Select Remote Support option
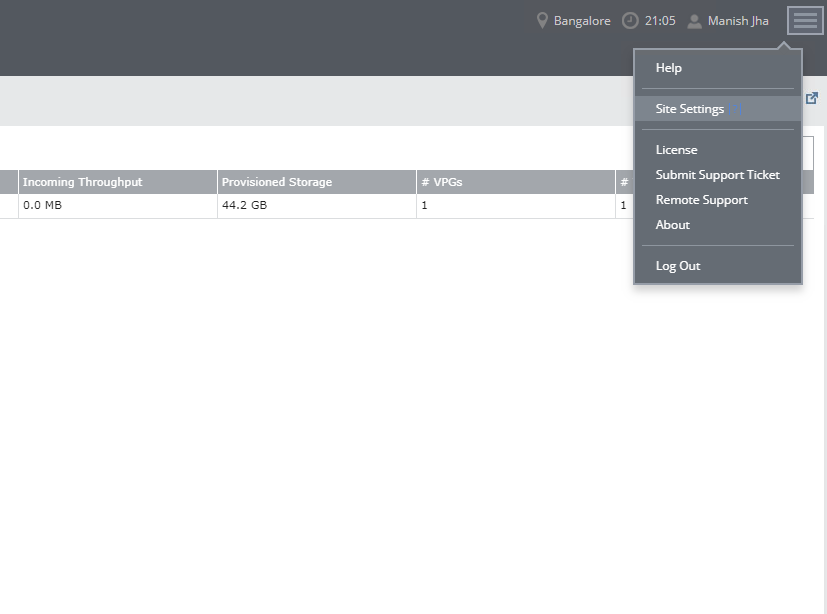This screenshot has width=827, height=614. pyautogui.click(x=701, y=200)
